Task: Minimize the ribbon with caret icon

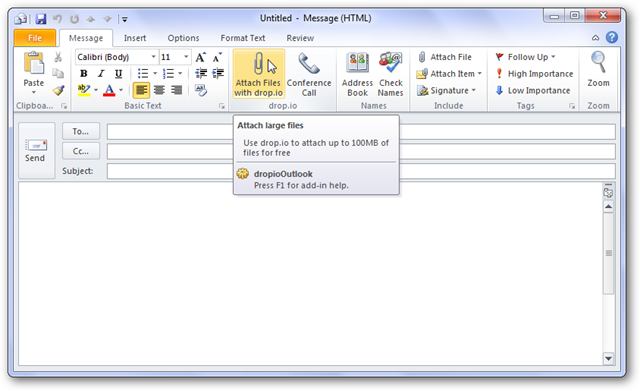Action: [596, 38]
